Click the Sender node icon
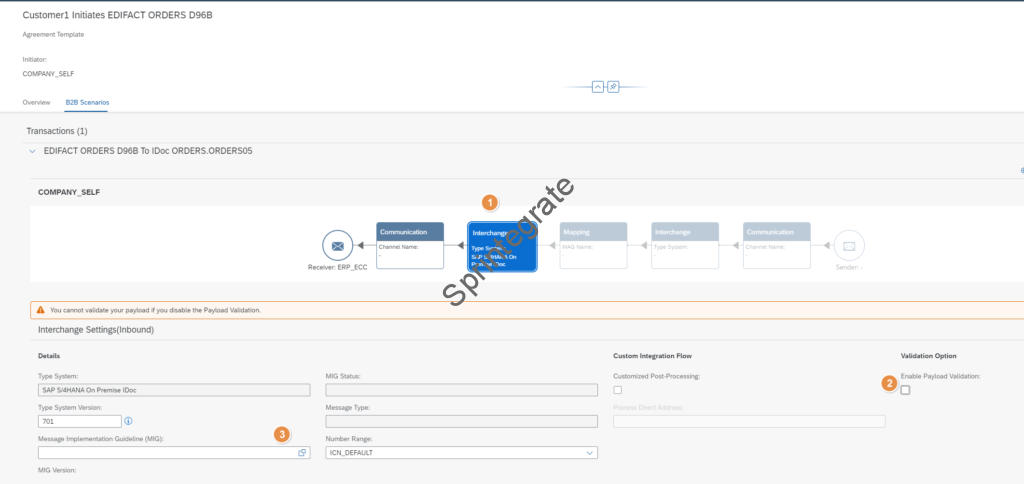Screen dimensions: 1024x484 point(848,245)
